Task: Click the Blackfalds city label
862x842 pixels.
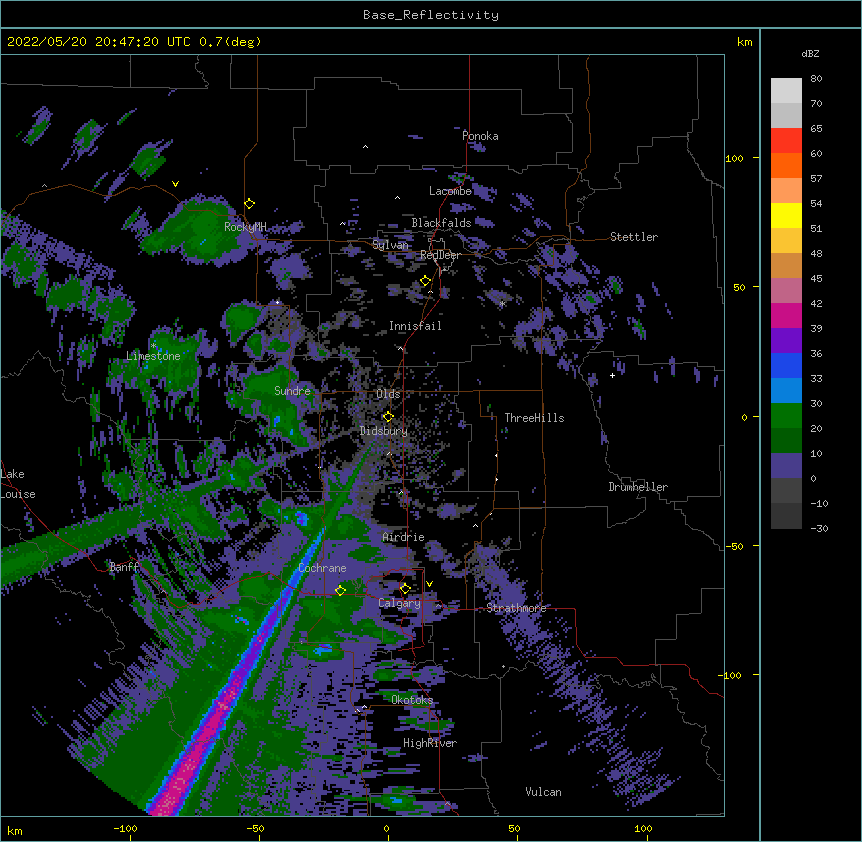Action: (x=441, y=223)
